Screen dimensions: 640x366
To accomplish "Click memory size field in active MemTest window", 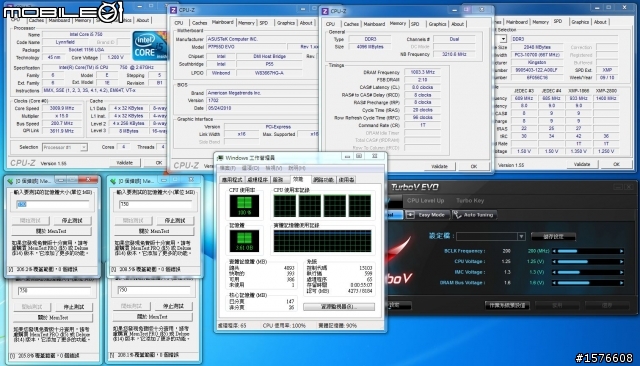I will click(x=52, y=204).
